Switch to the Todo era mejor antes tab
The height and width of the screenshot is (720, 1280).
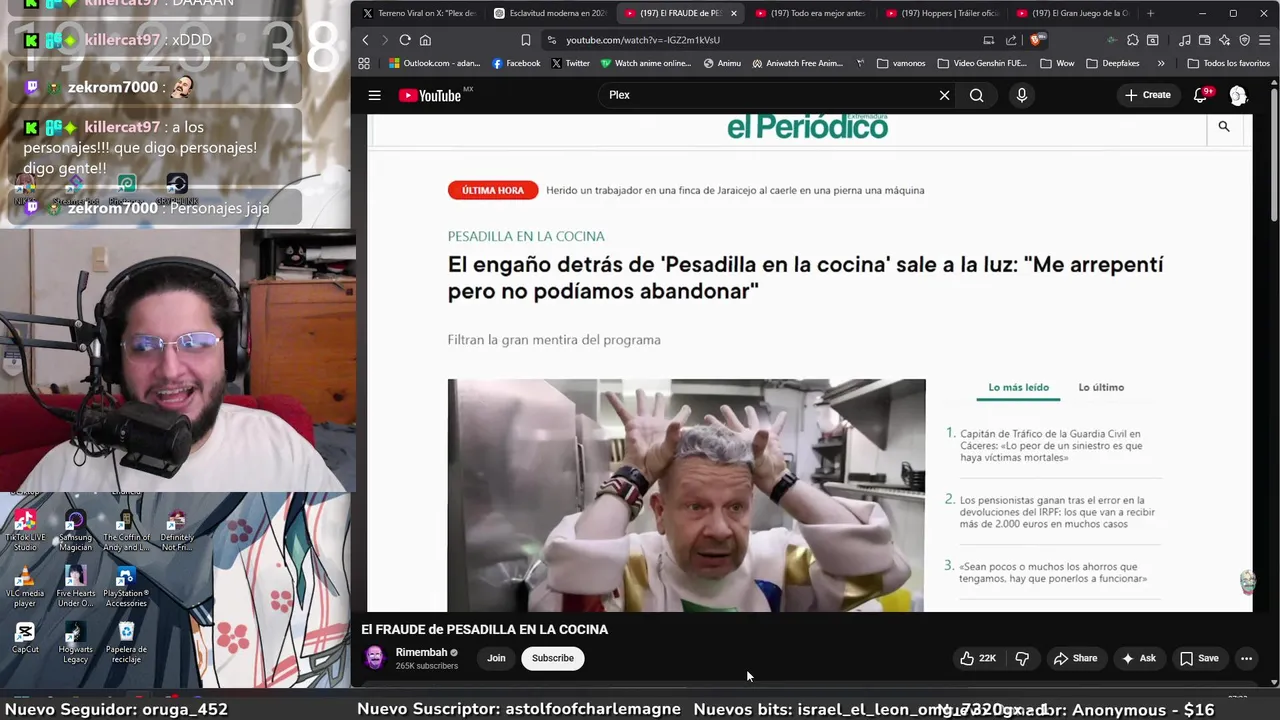[x=810, y=13]
